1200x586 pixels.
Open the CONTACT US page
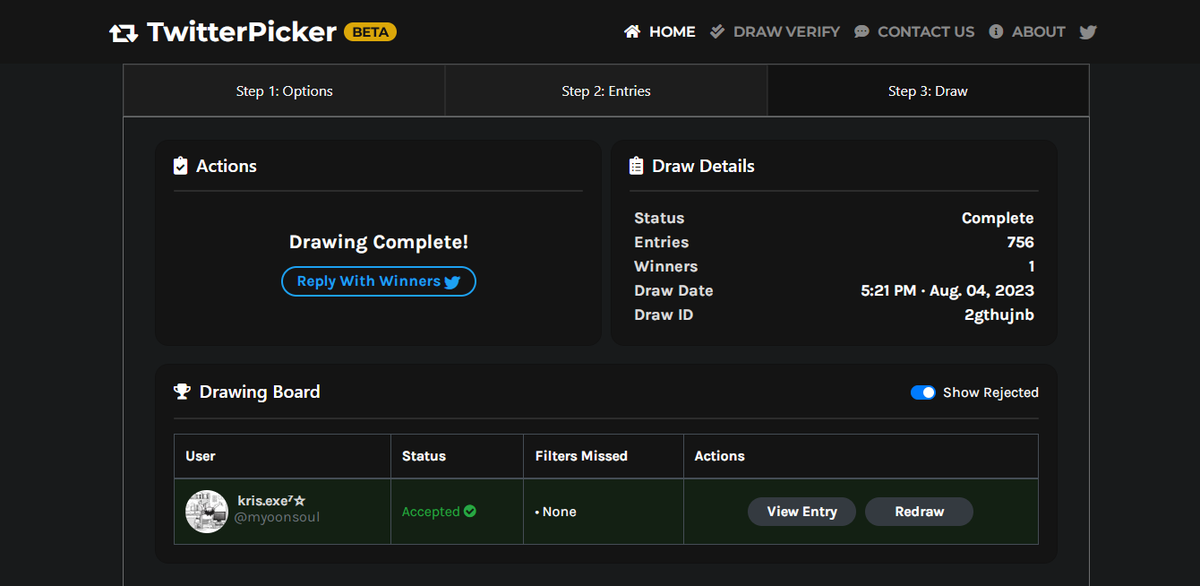tap(914, 32)
